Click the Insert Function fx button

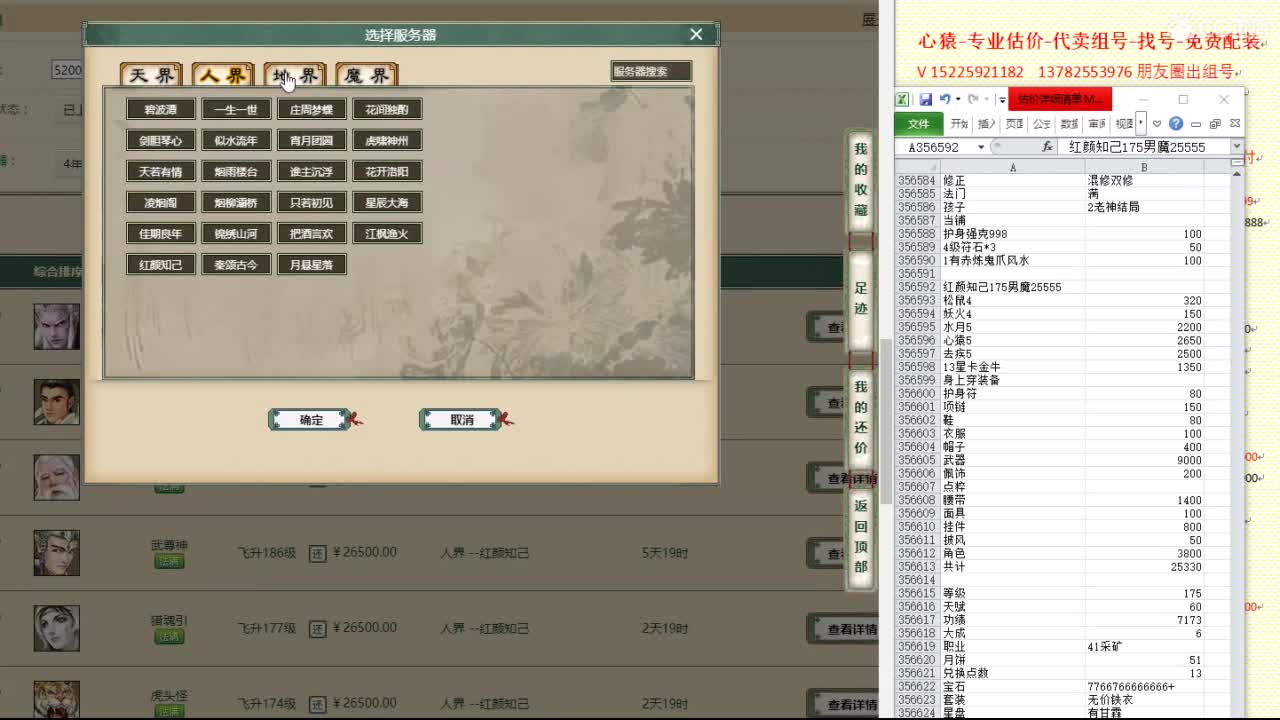pyautogui.click(x=1048, y=147)
